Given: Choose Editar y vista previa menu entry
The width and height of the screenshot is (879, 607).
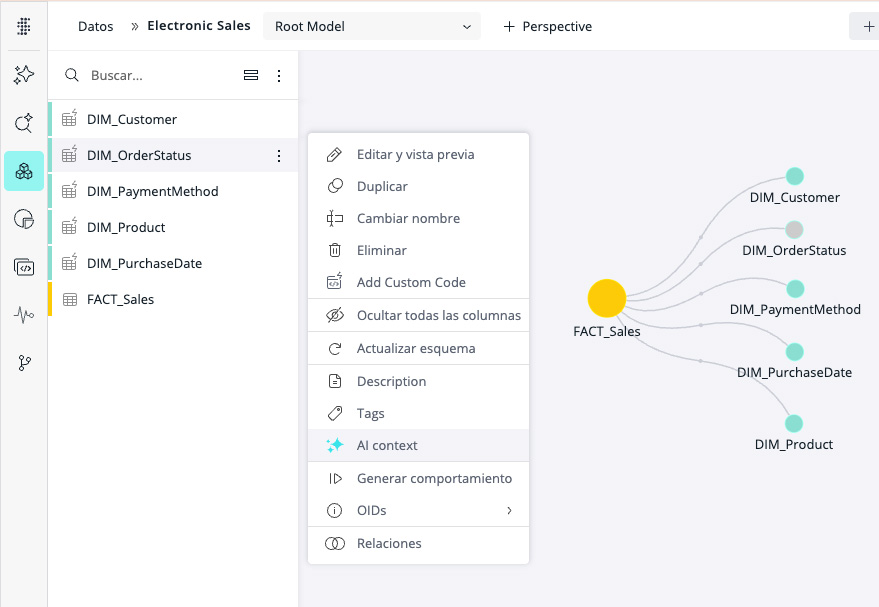Looking at the screenshot, I should click(418, 155).
